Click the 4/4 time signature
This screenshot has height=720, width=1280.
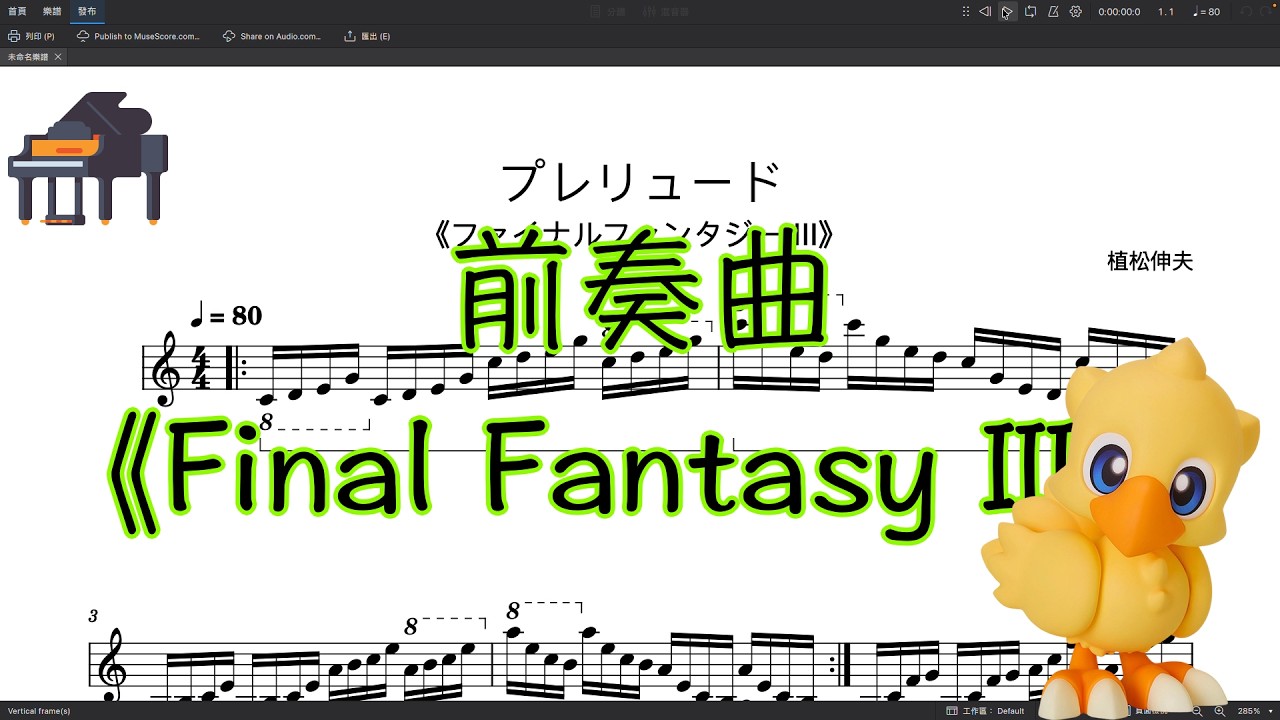tap(201, 369)
